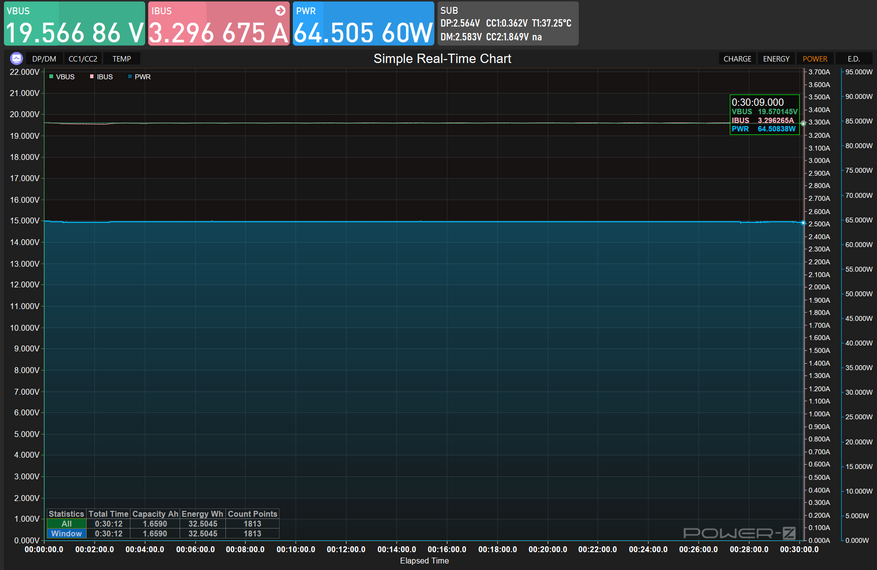Open the TEMP tab
This screenshot has height=570, width=877.
[121, 59]
